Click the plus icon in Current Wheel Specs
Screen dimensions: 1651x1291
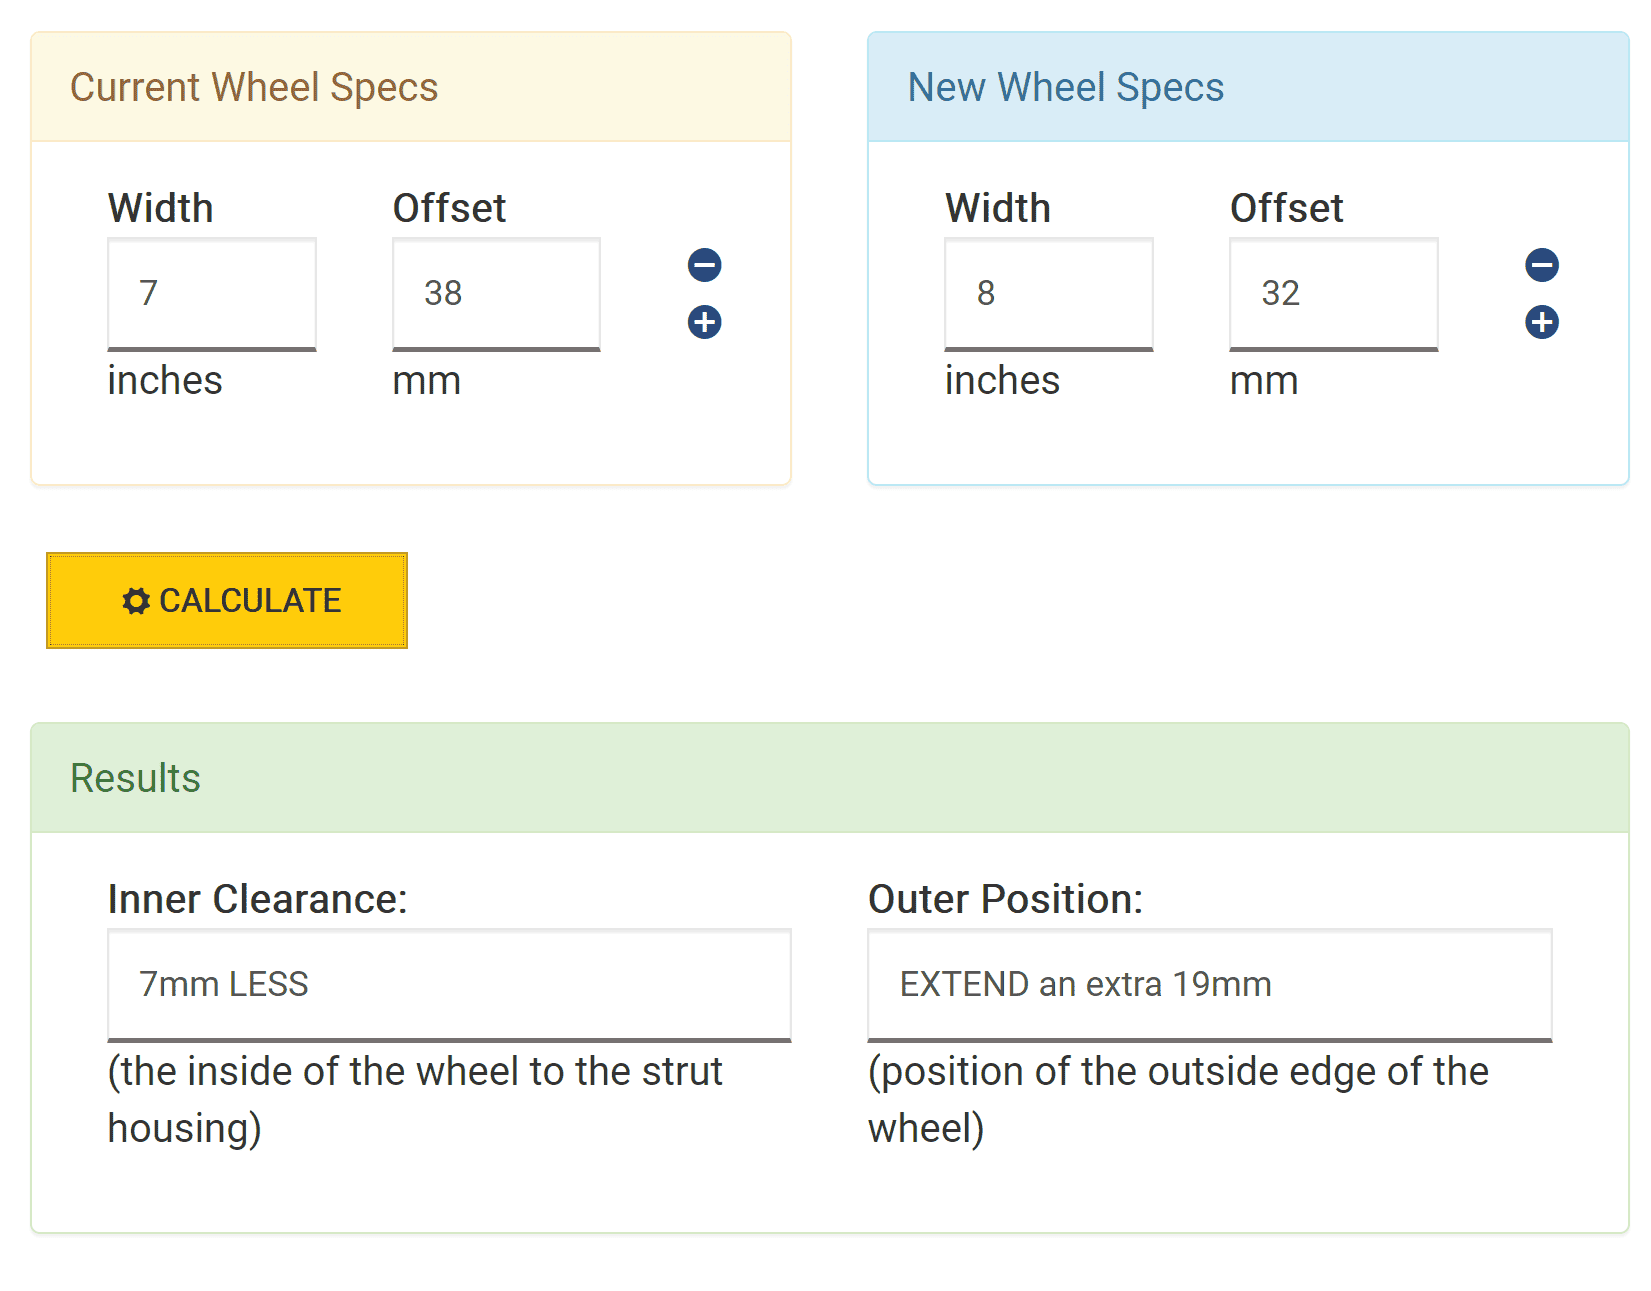coord(704,322)
